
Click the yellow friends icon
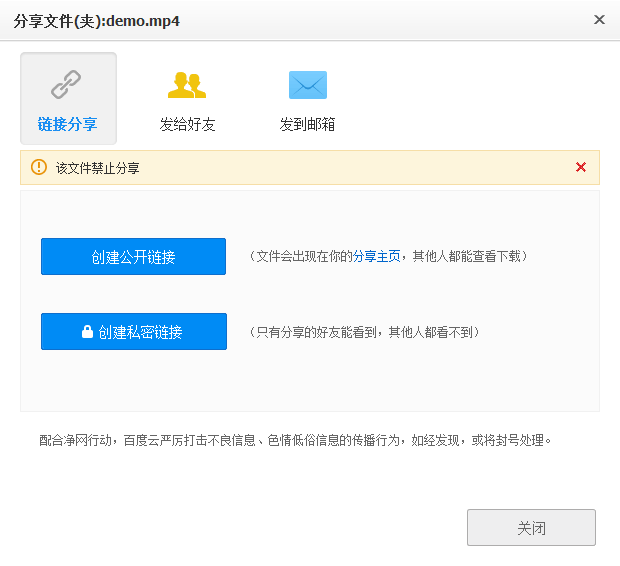pos(187,85)
